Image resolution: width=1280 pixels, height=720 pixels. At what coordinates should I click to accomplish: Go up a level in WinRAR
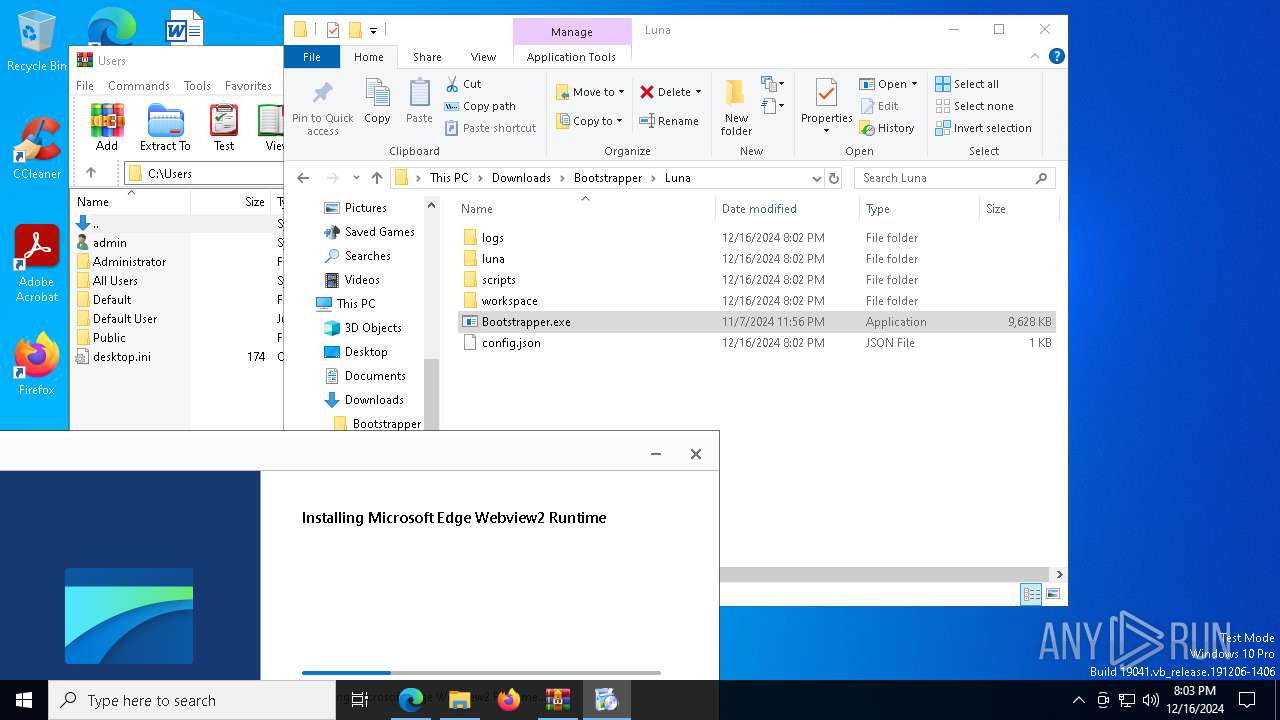click(91, 173)
